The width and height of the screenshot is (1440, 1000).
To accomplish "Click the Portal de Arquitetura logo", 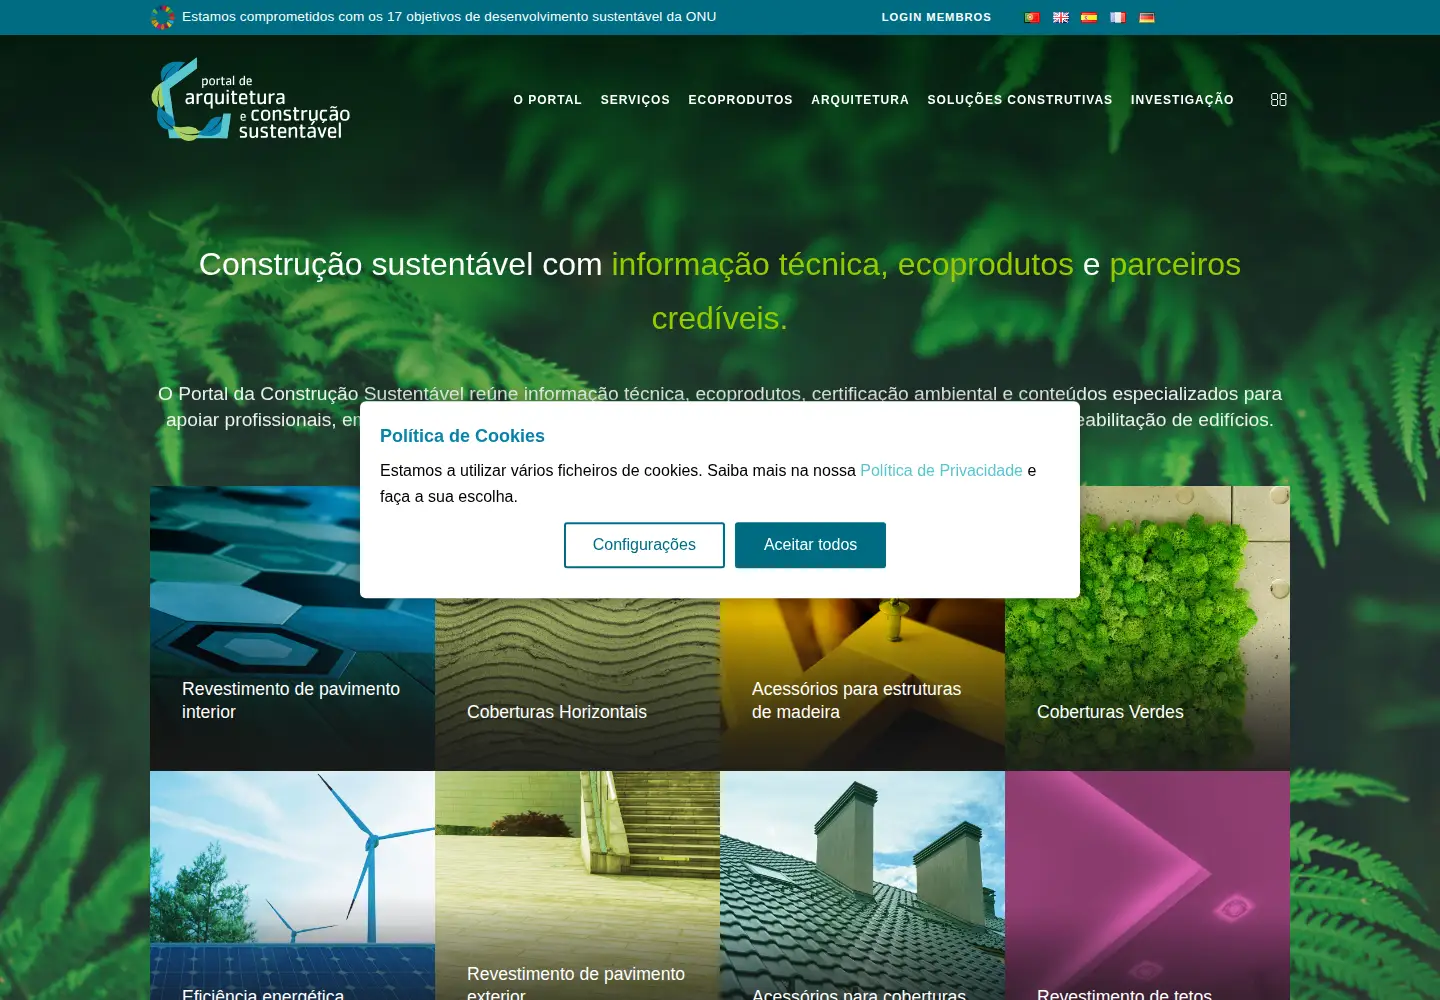I will [251, 99].
